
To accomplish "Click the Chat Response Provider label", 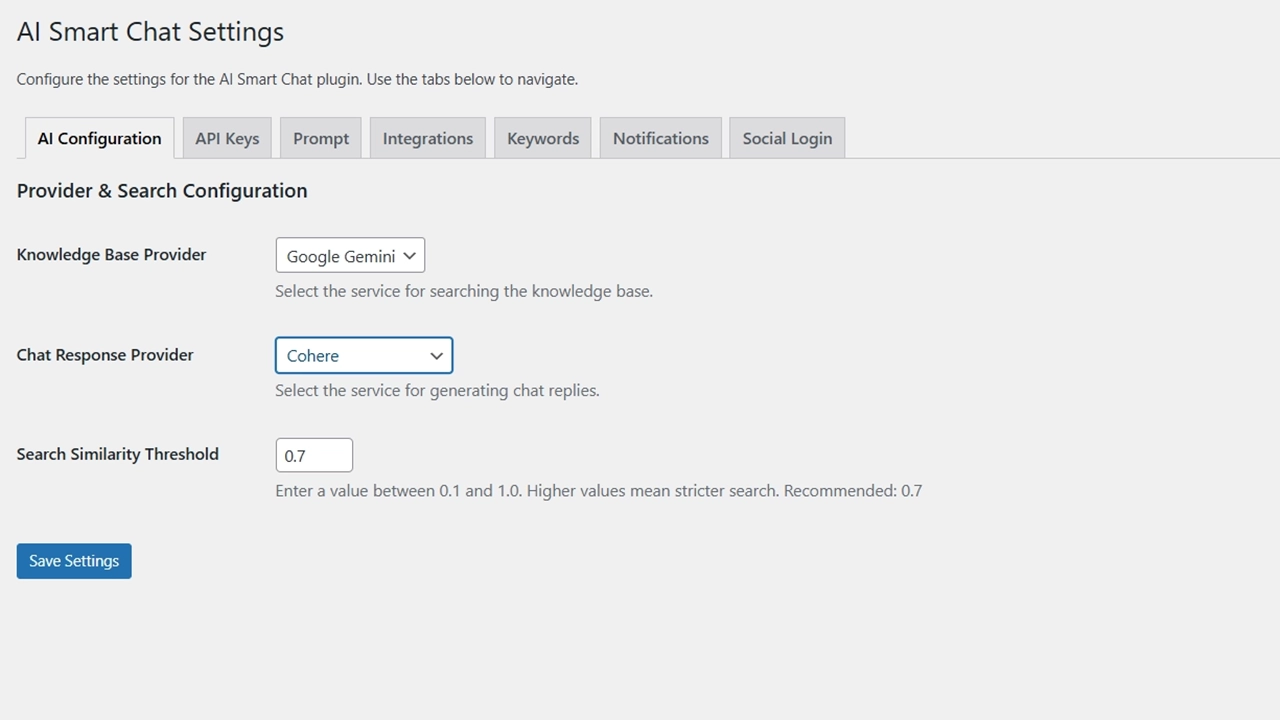I will (105, 354).
